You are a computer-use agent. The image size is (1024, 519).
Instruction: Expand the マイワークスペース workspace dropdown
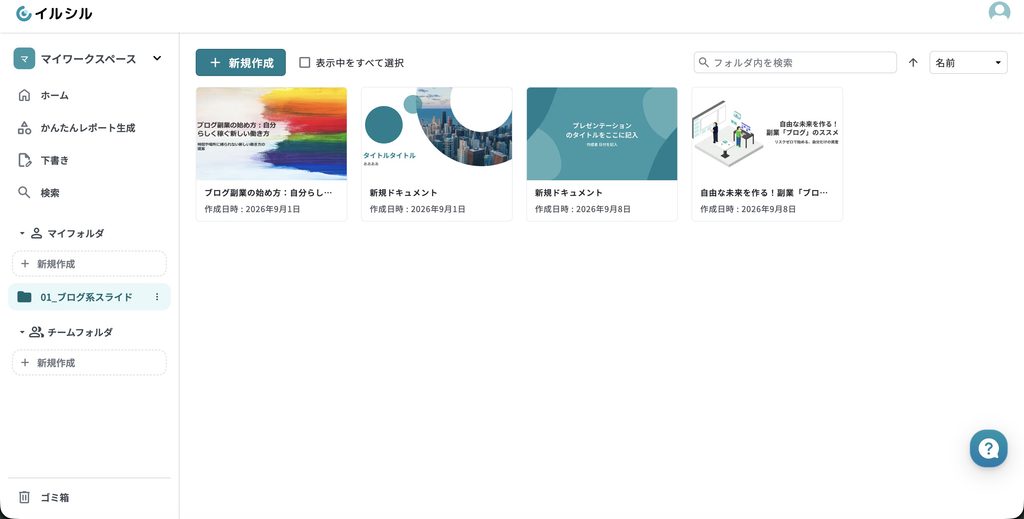click(157, 58)
